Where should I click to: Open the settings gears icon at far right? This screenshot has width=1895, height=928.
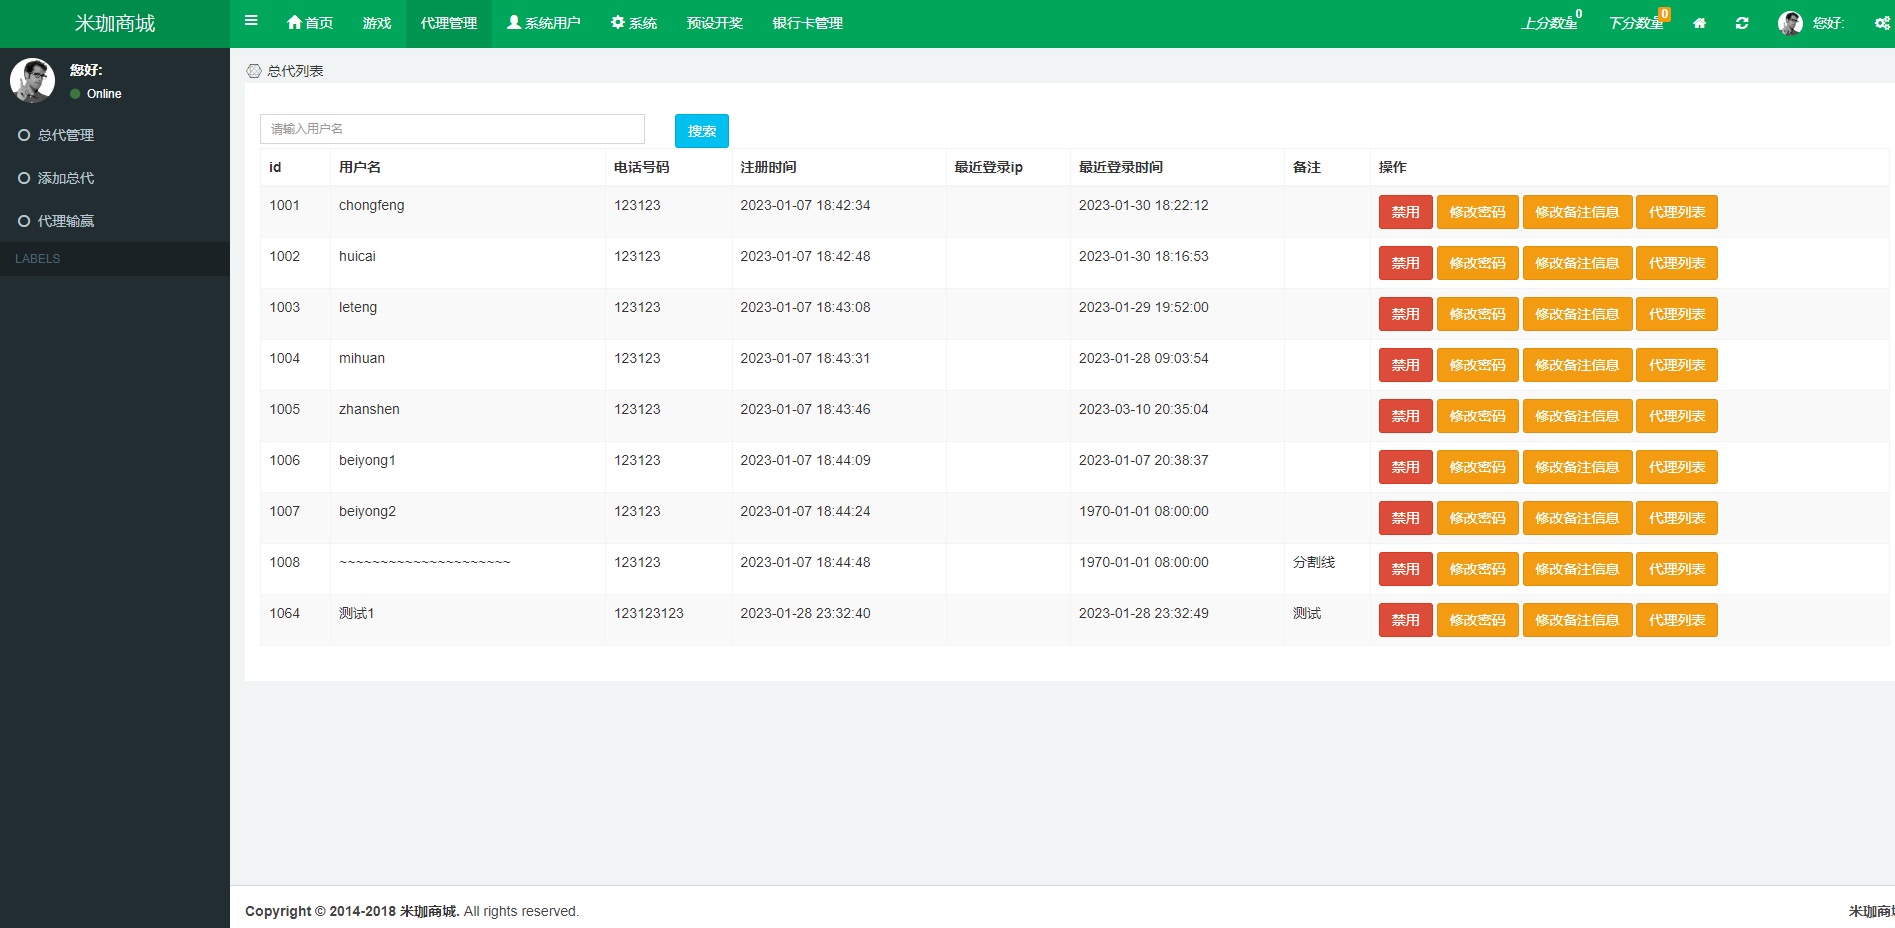coord(1882,23)
